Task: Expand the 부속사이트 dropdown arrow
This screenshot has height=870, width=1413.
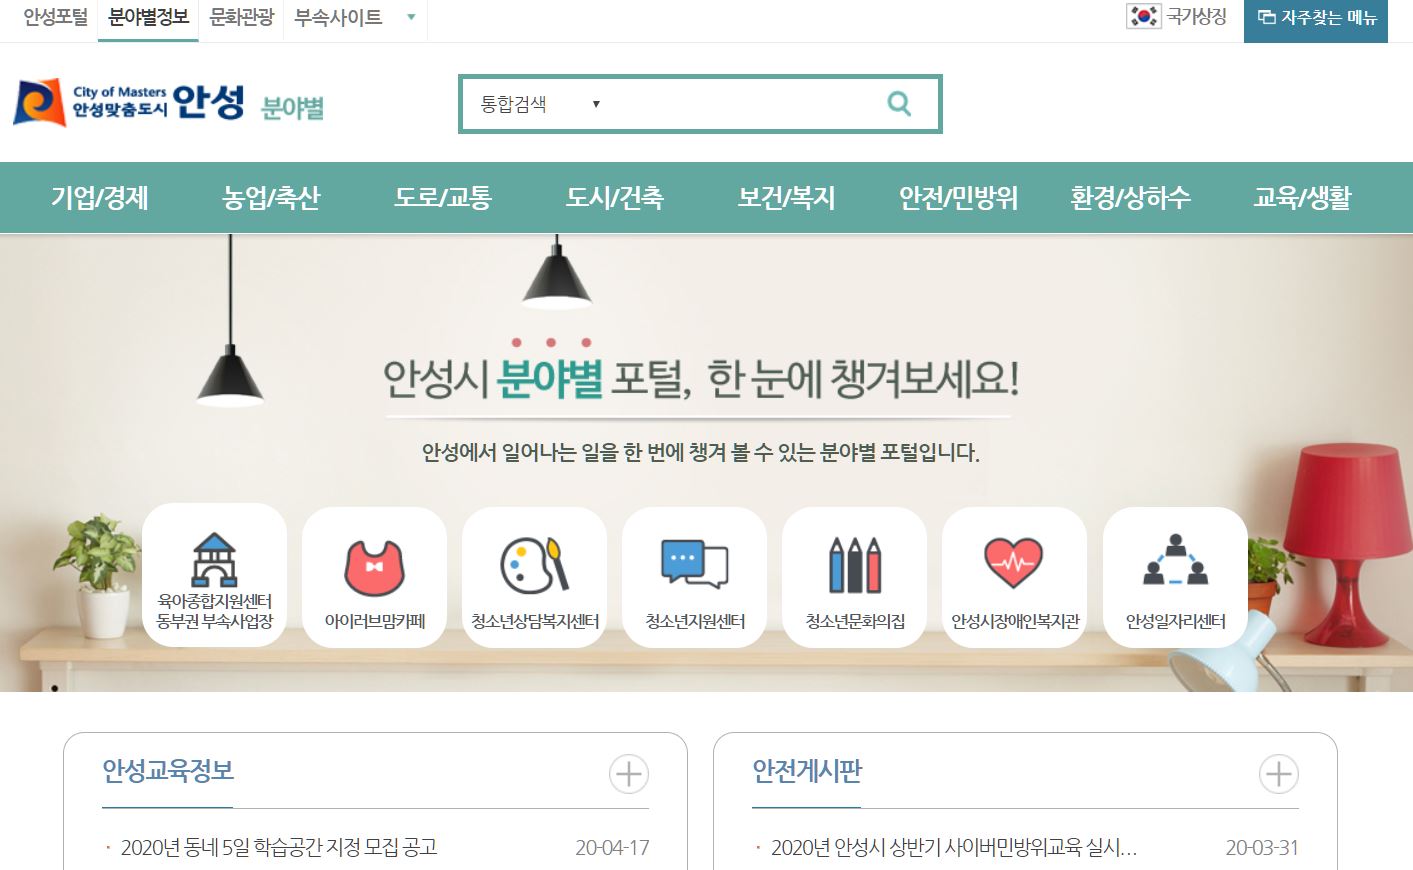Action: click(x=411, y=17)
